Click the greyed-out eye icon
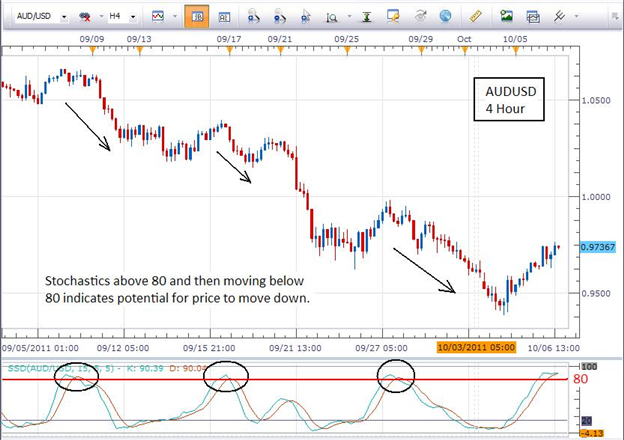Screen dimensions: 624x440 pos(421,16)
